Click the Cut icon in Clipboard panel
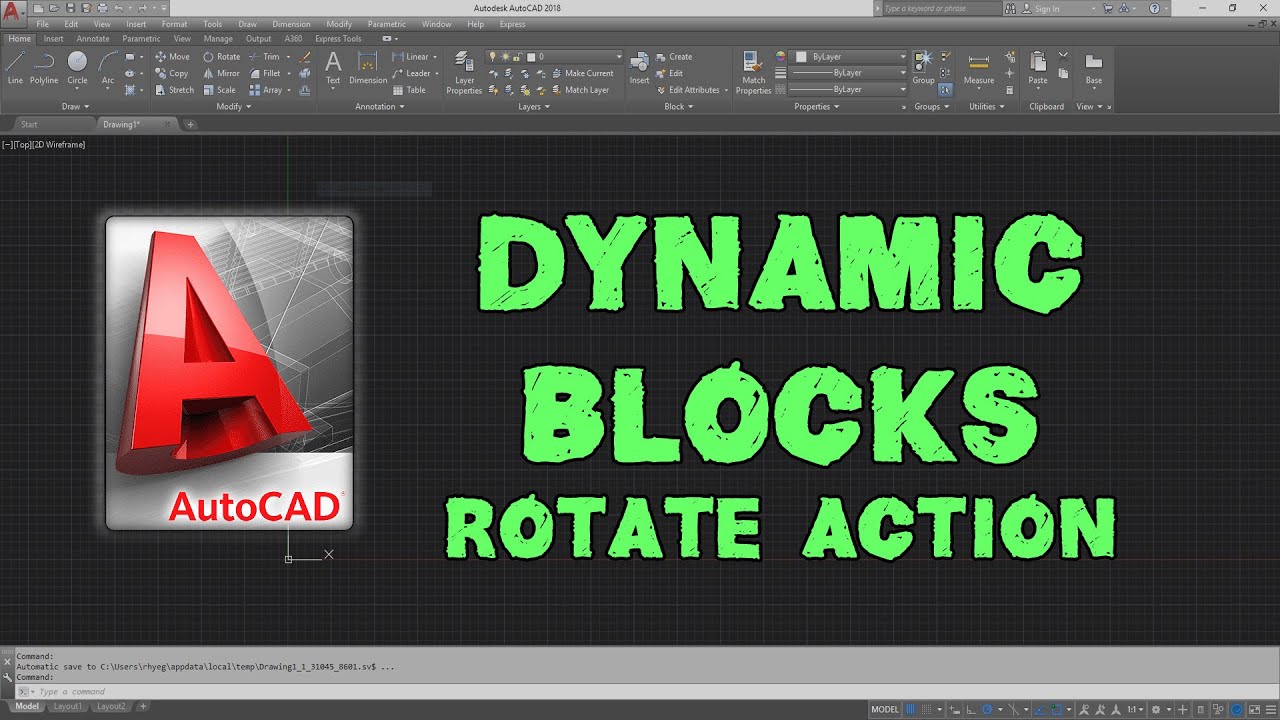The width and height of the screenshot is (1280, 720). [x=1063, y=56]
